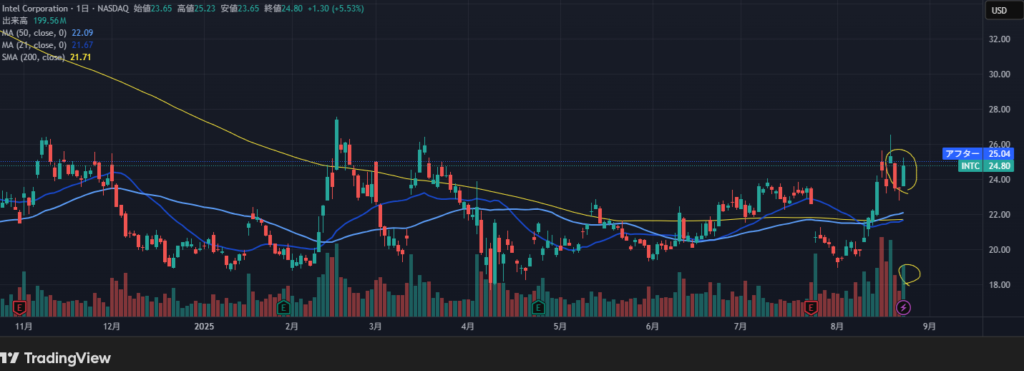
Task: Click the yellow 21.71 SMA value
Action: 80,57
